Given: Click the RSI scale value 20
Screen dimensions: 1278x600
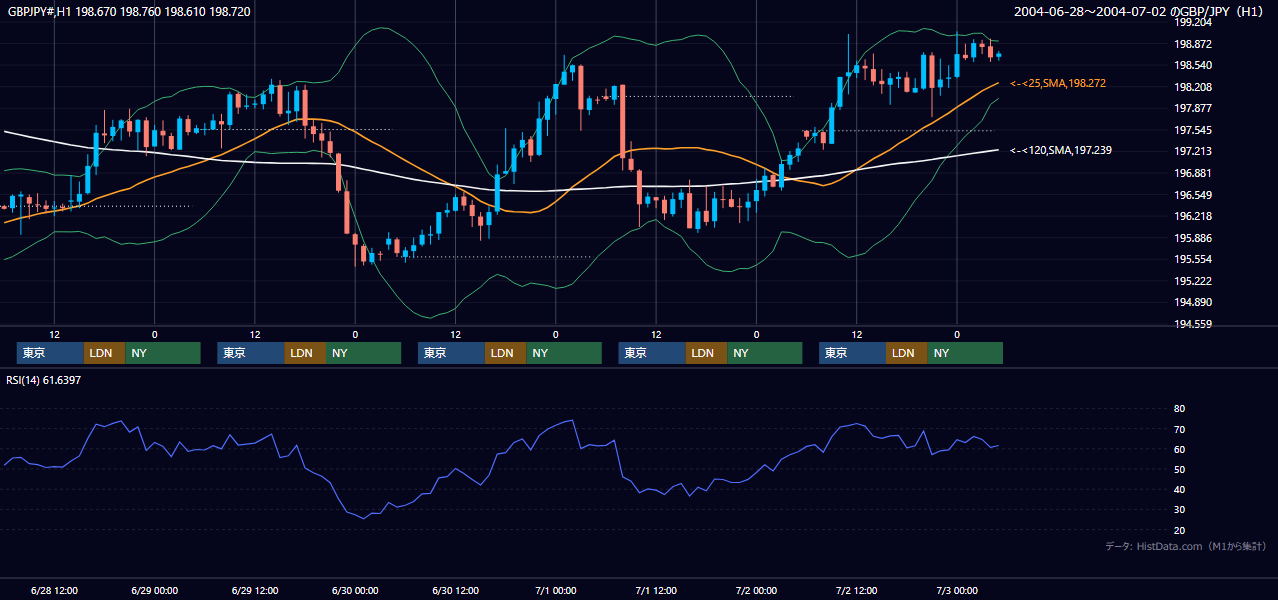Looking at the screenshot, I should tap(1179, 530).
